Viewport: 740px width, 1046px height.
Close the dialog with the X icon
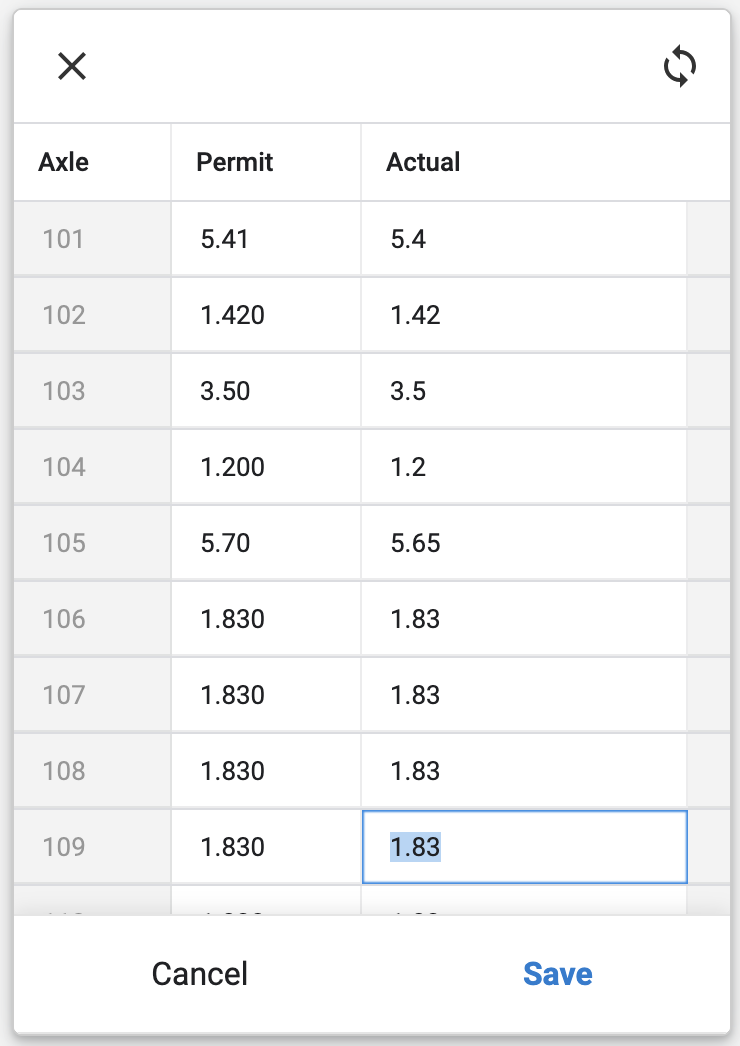coord(72,67)
